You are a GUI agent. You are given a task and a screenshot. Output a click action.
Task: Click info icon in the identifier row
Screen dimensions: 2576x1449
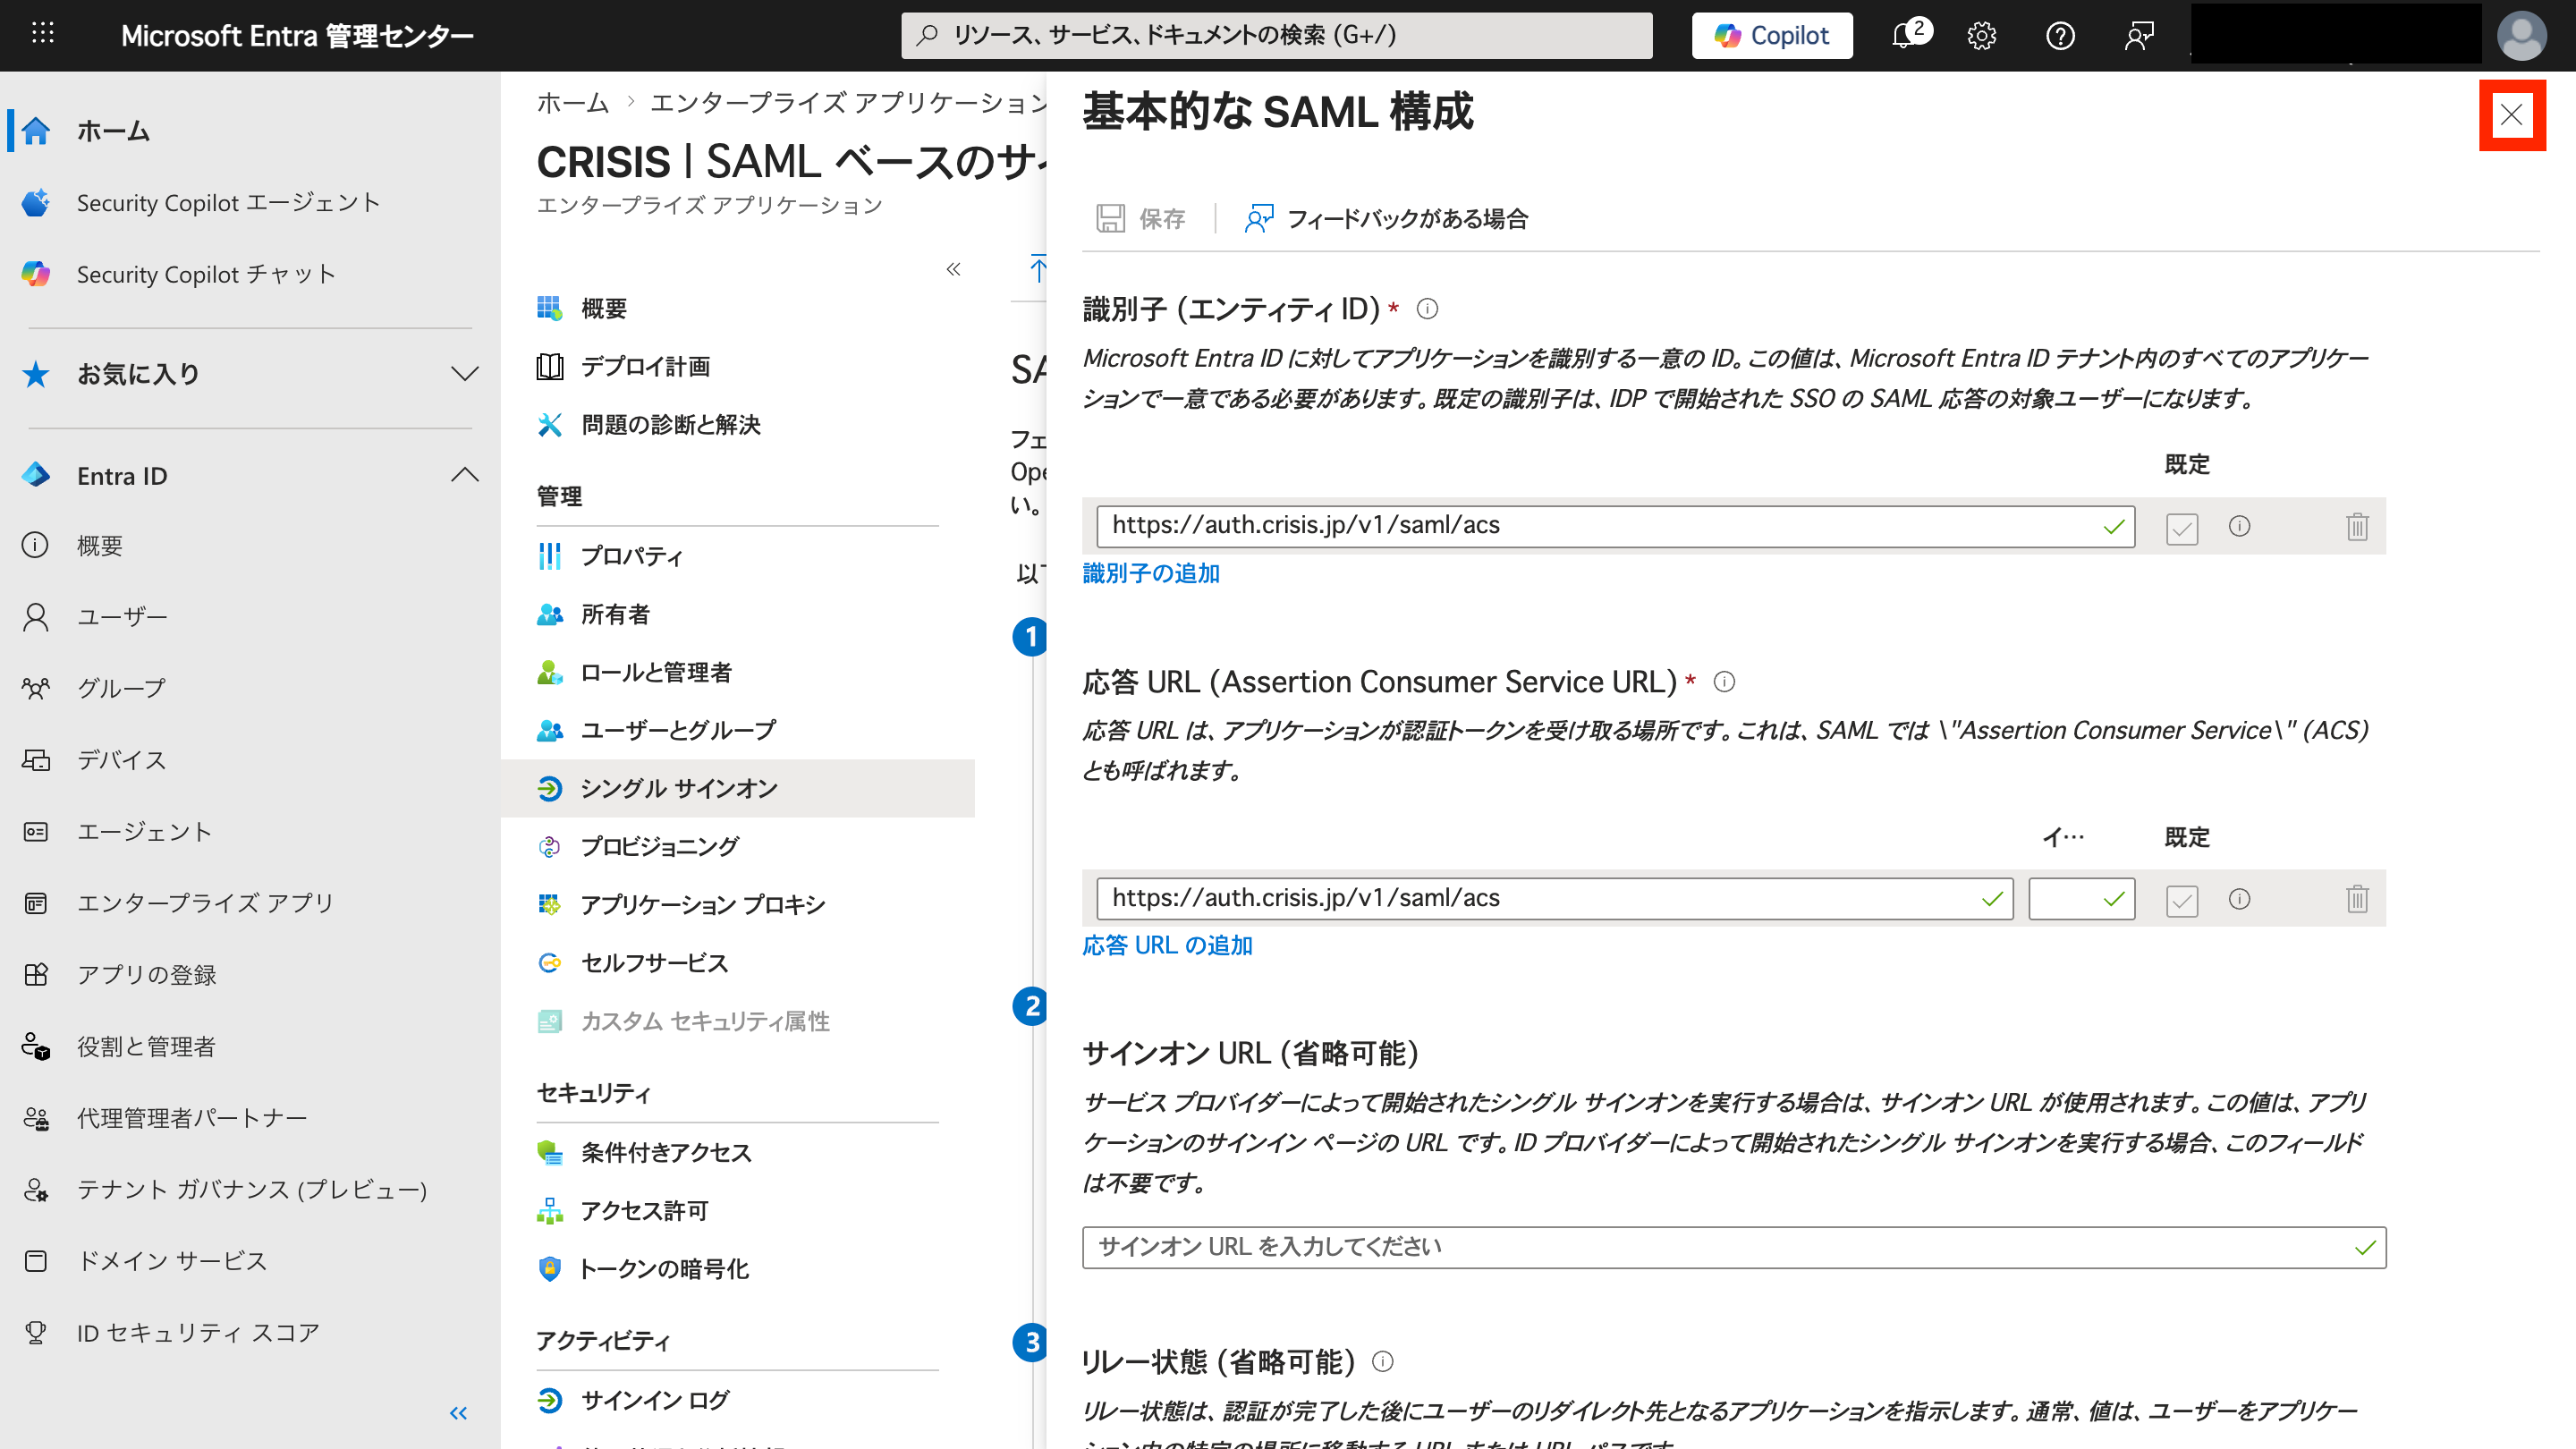2239,526
